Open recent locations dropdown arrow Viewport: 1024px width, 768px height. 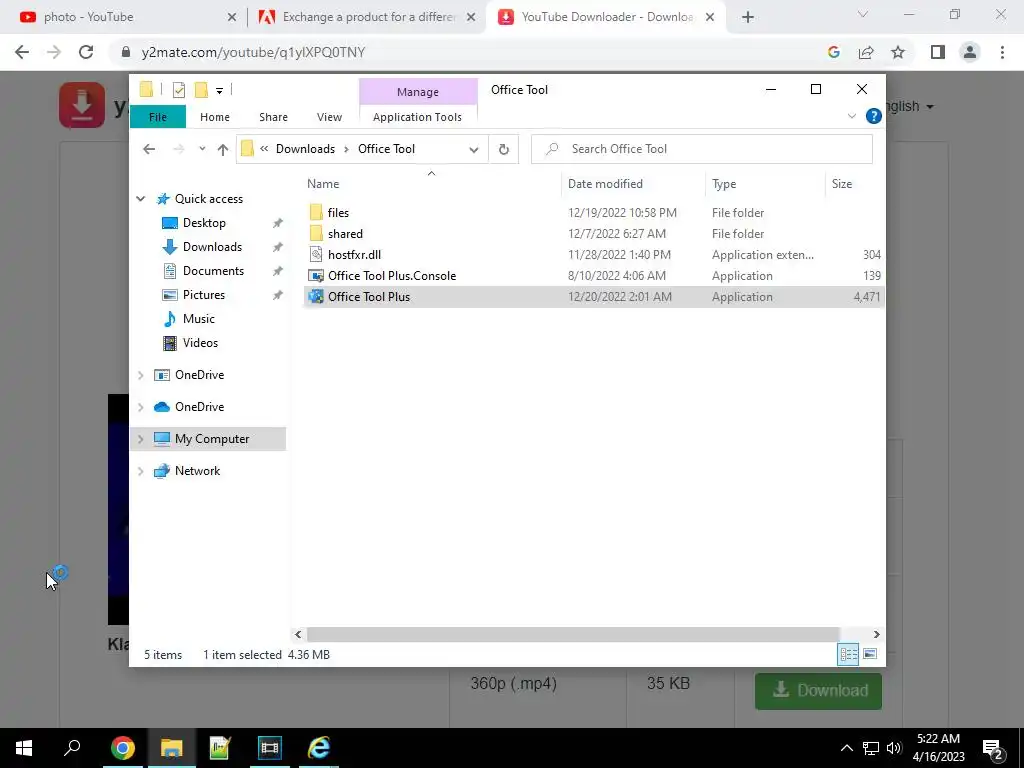202,149
